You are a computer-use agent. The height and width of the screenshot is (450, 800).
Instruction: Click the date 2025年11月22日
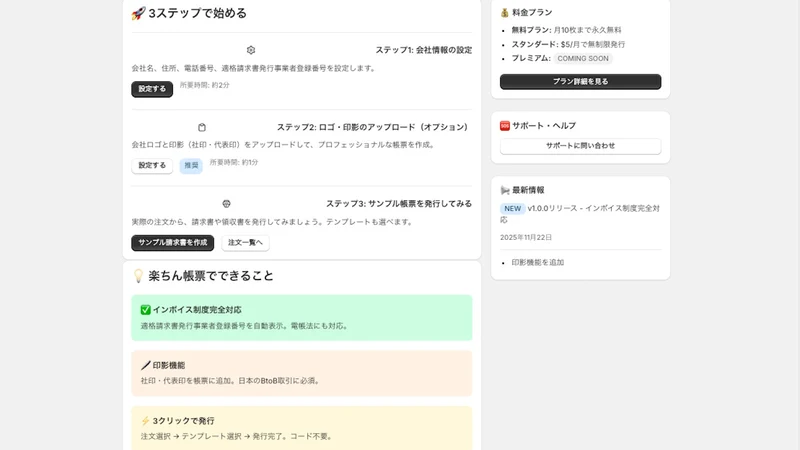(x=526, y=238)
